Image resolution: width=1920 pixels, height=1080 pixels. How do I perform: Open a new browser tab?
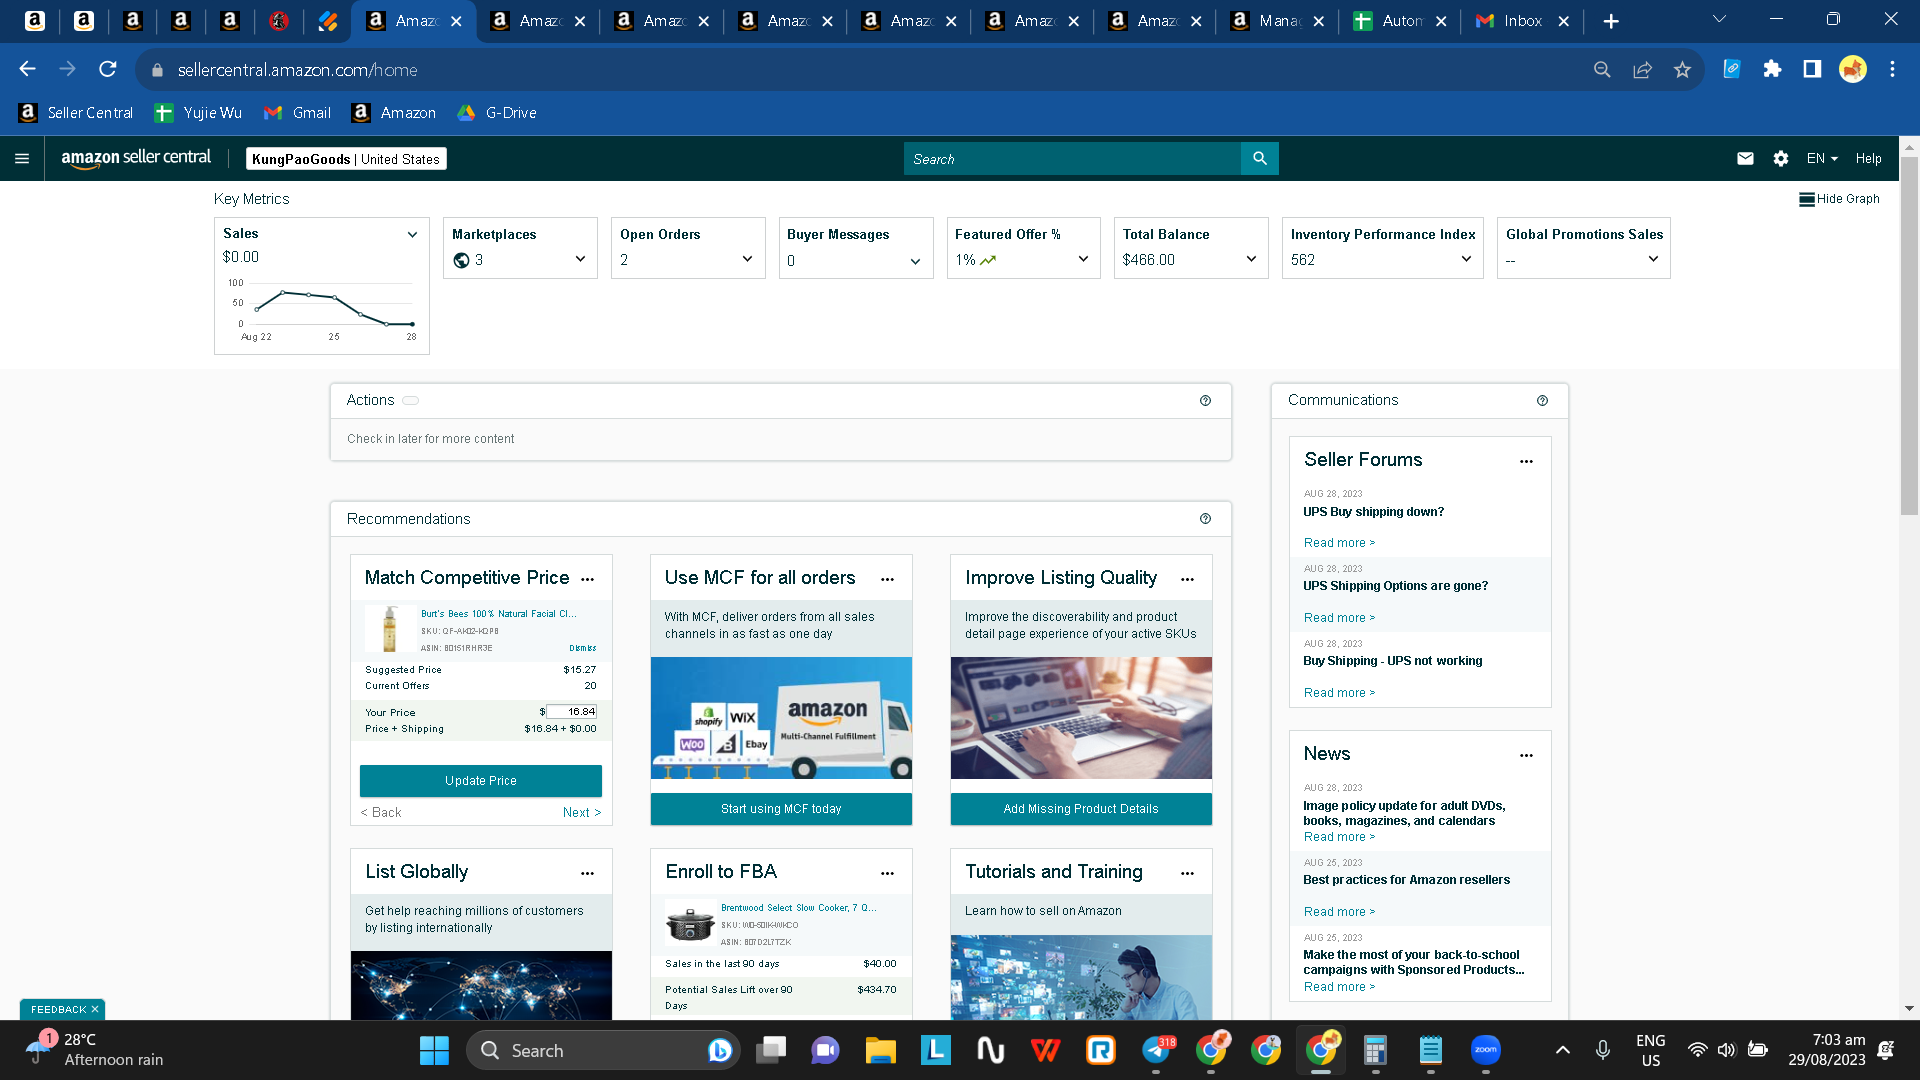point(1611,21)
